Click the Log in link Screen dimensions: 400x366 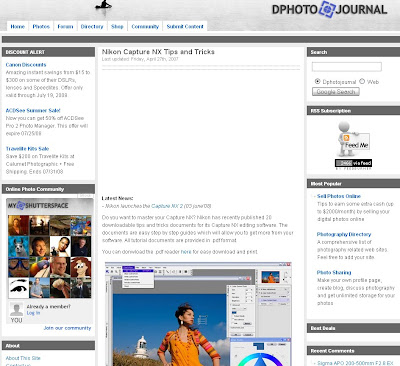point(33,313)
